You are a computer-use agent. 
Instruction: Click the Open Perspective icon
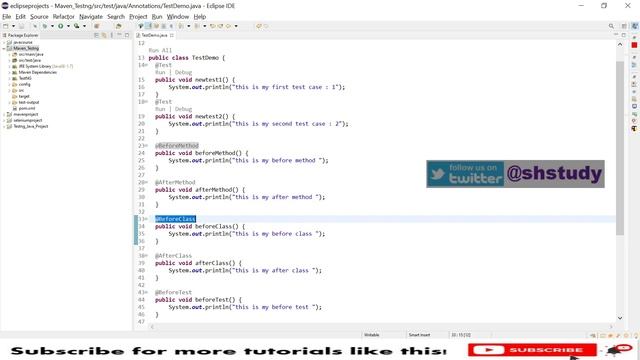[624, 26]
